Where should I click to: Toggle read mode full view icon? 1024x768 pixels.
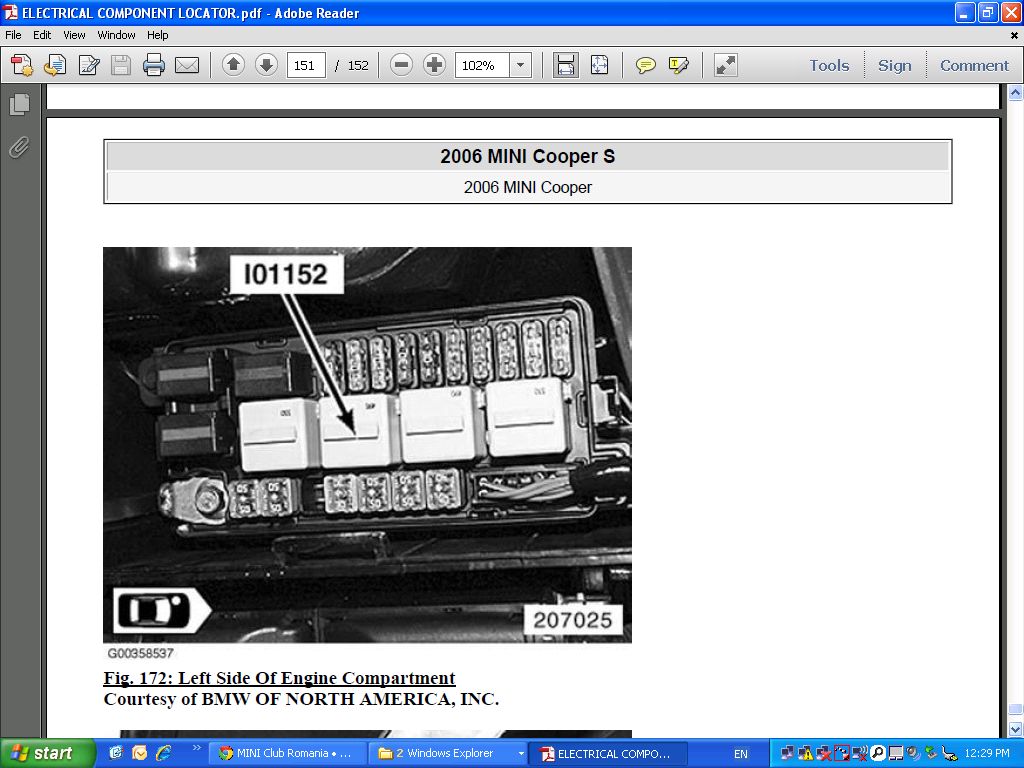pyautogui.click(x=726, y=66)
